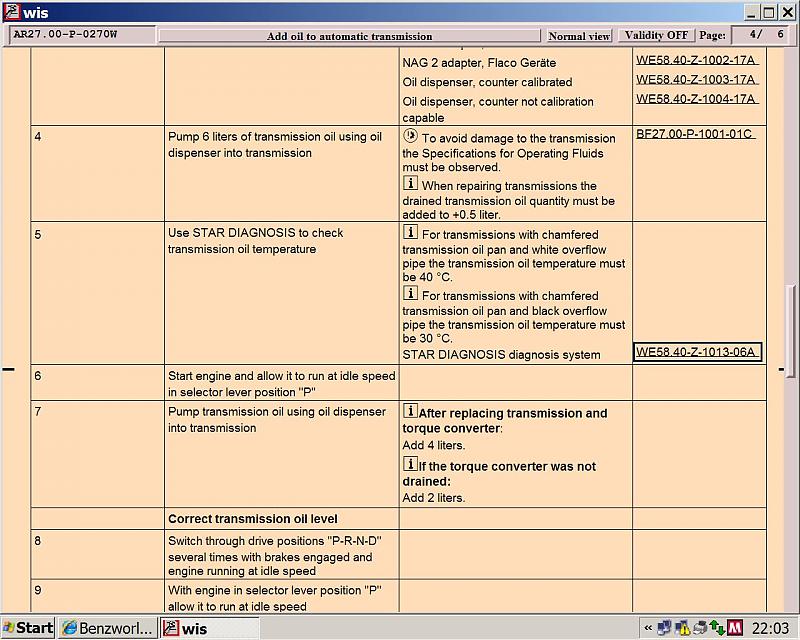Viewport: 800px width, 640px height.
Task: Click the info icon beside 'After replacing transmission'
Action: [410, 410]
